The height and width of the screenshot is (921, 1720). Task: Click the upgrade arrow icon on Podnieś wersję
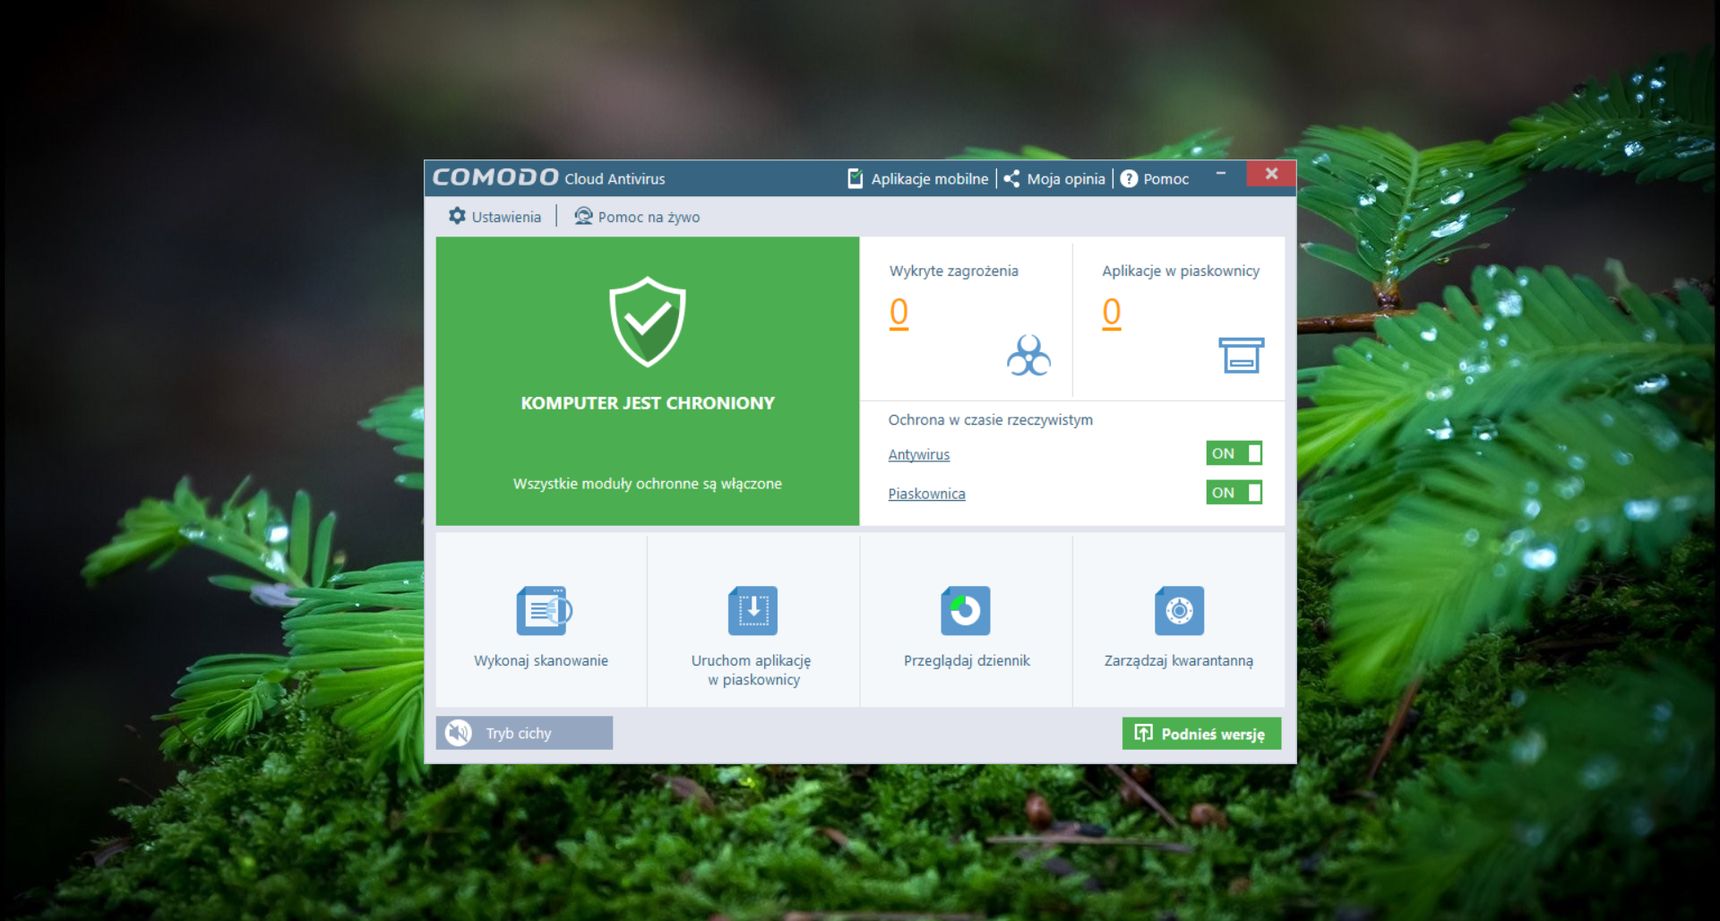coord(1144,733)
